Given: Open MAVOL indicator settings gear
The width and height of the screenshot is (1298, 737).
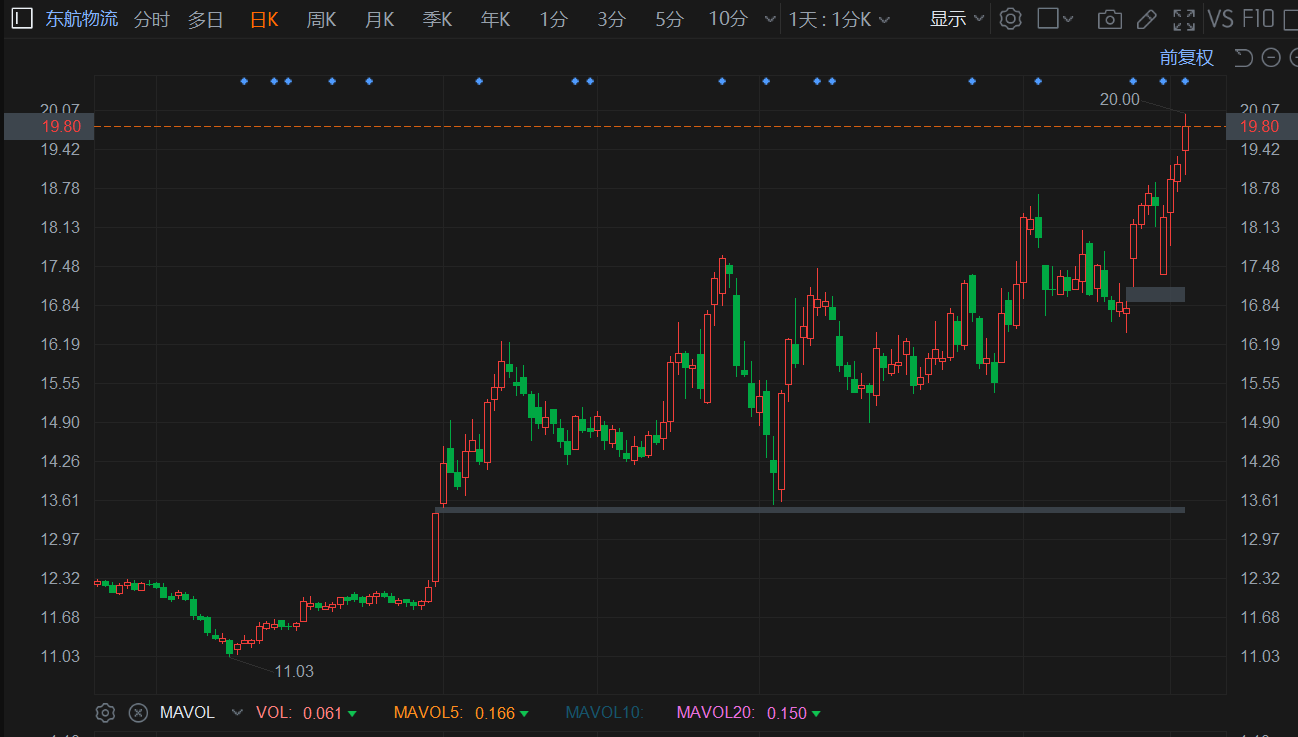Looking at the screenshot, I should pyautogui.click(x=105, y=713).
